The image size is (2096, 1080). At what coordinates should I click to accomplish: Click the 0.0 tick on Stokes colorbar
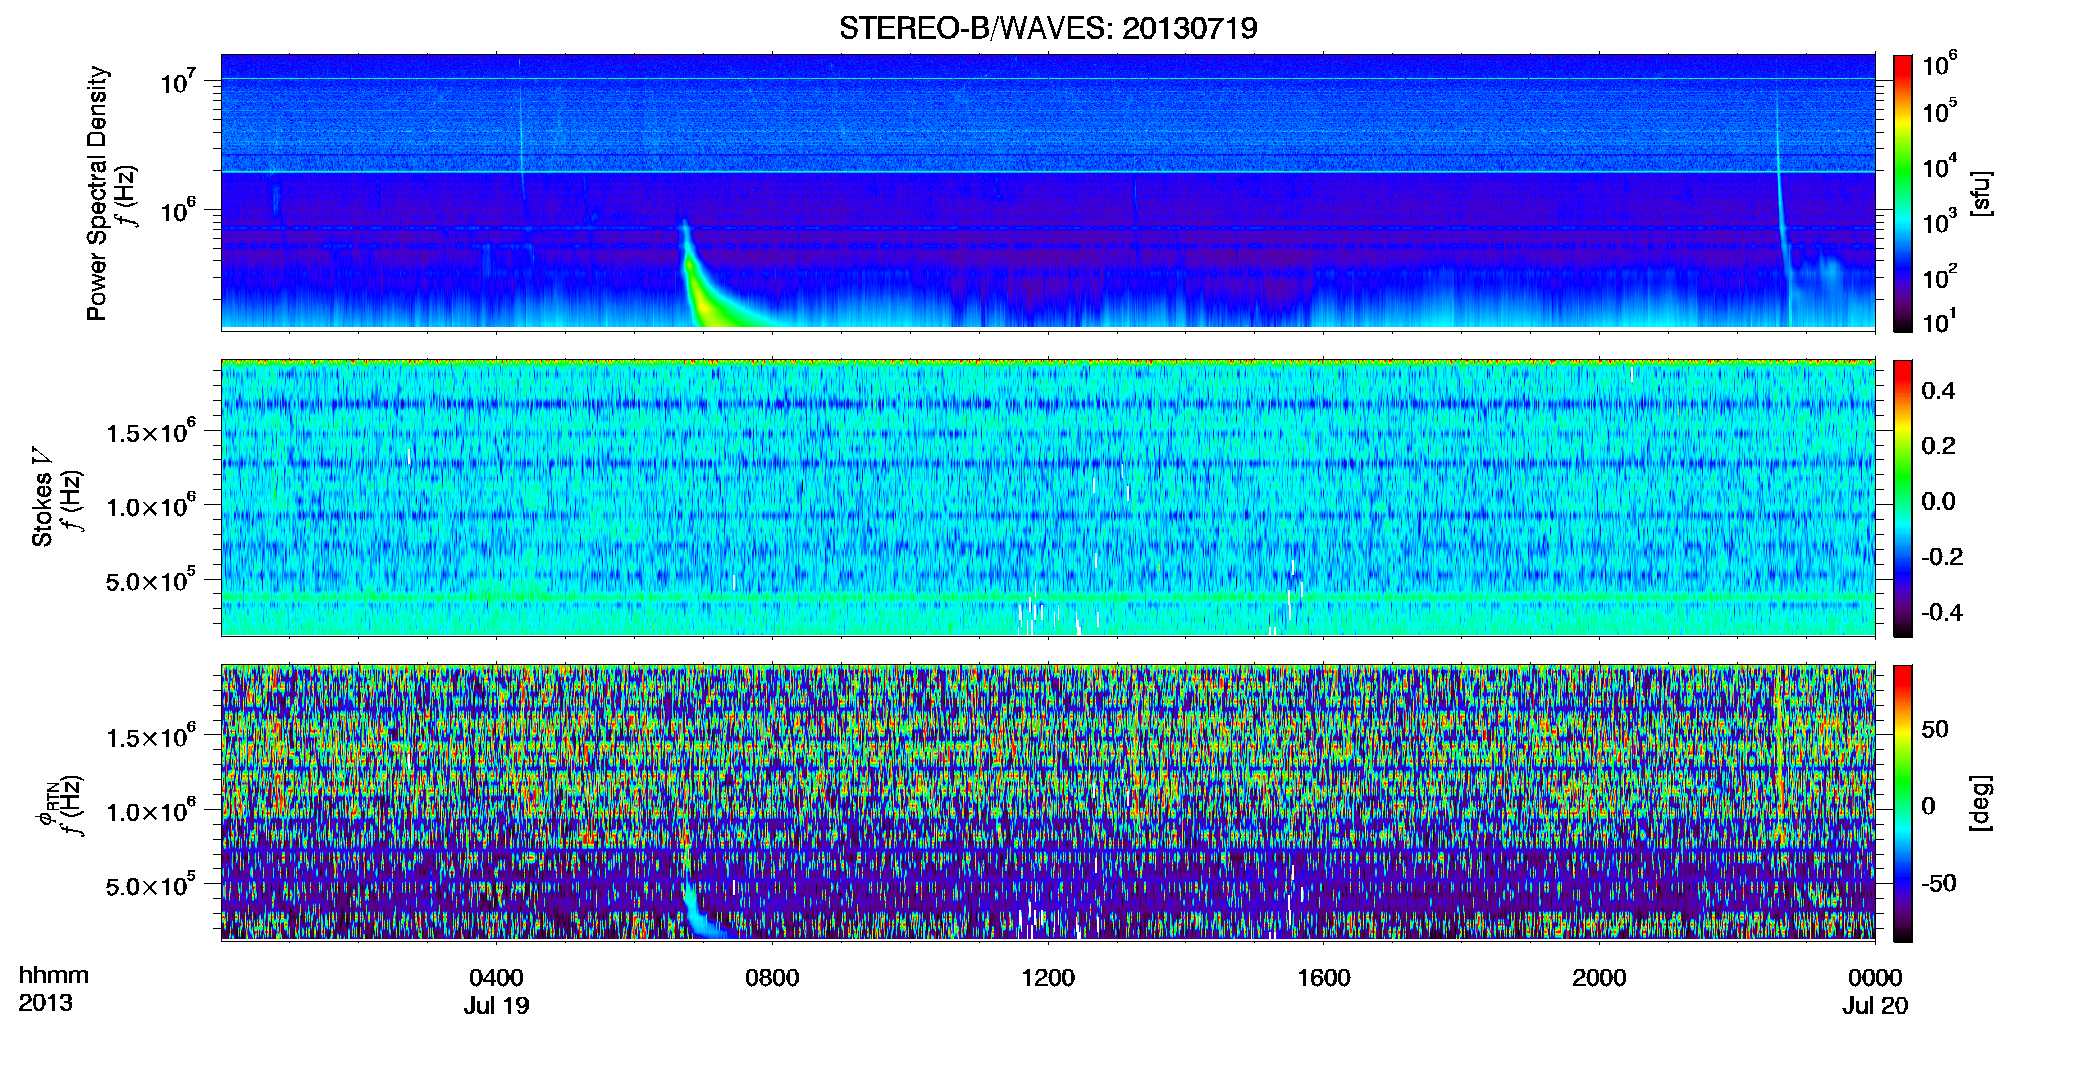point(1938,501)
